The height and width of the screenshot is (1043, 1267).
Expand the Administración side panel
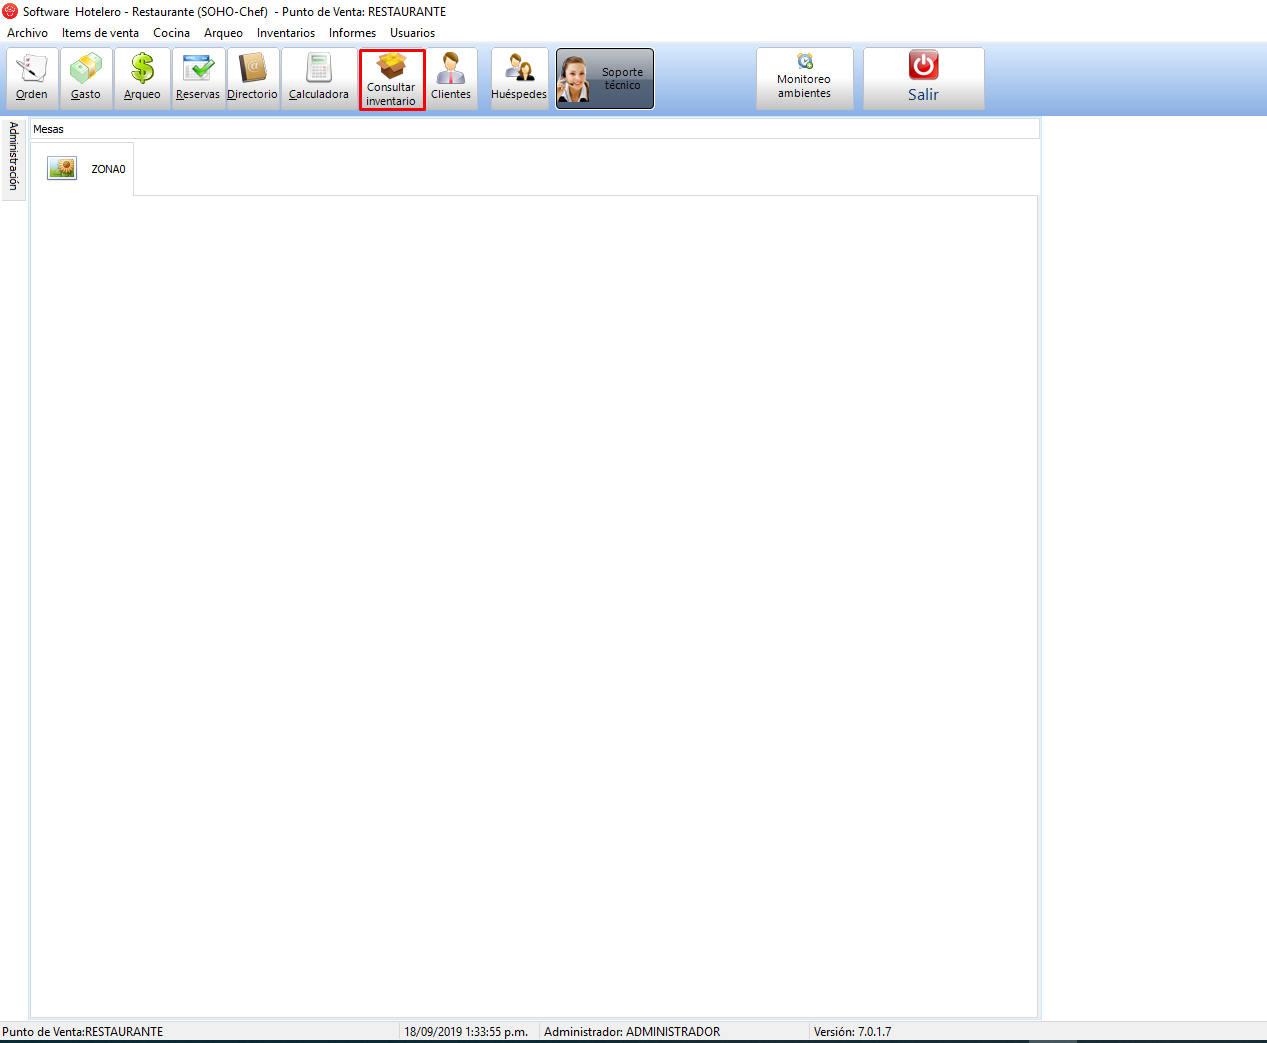(x=14, y=157)
